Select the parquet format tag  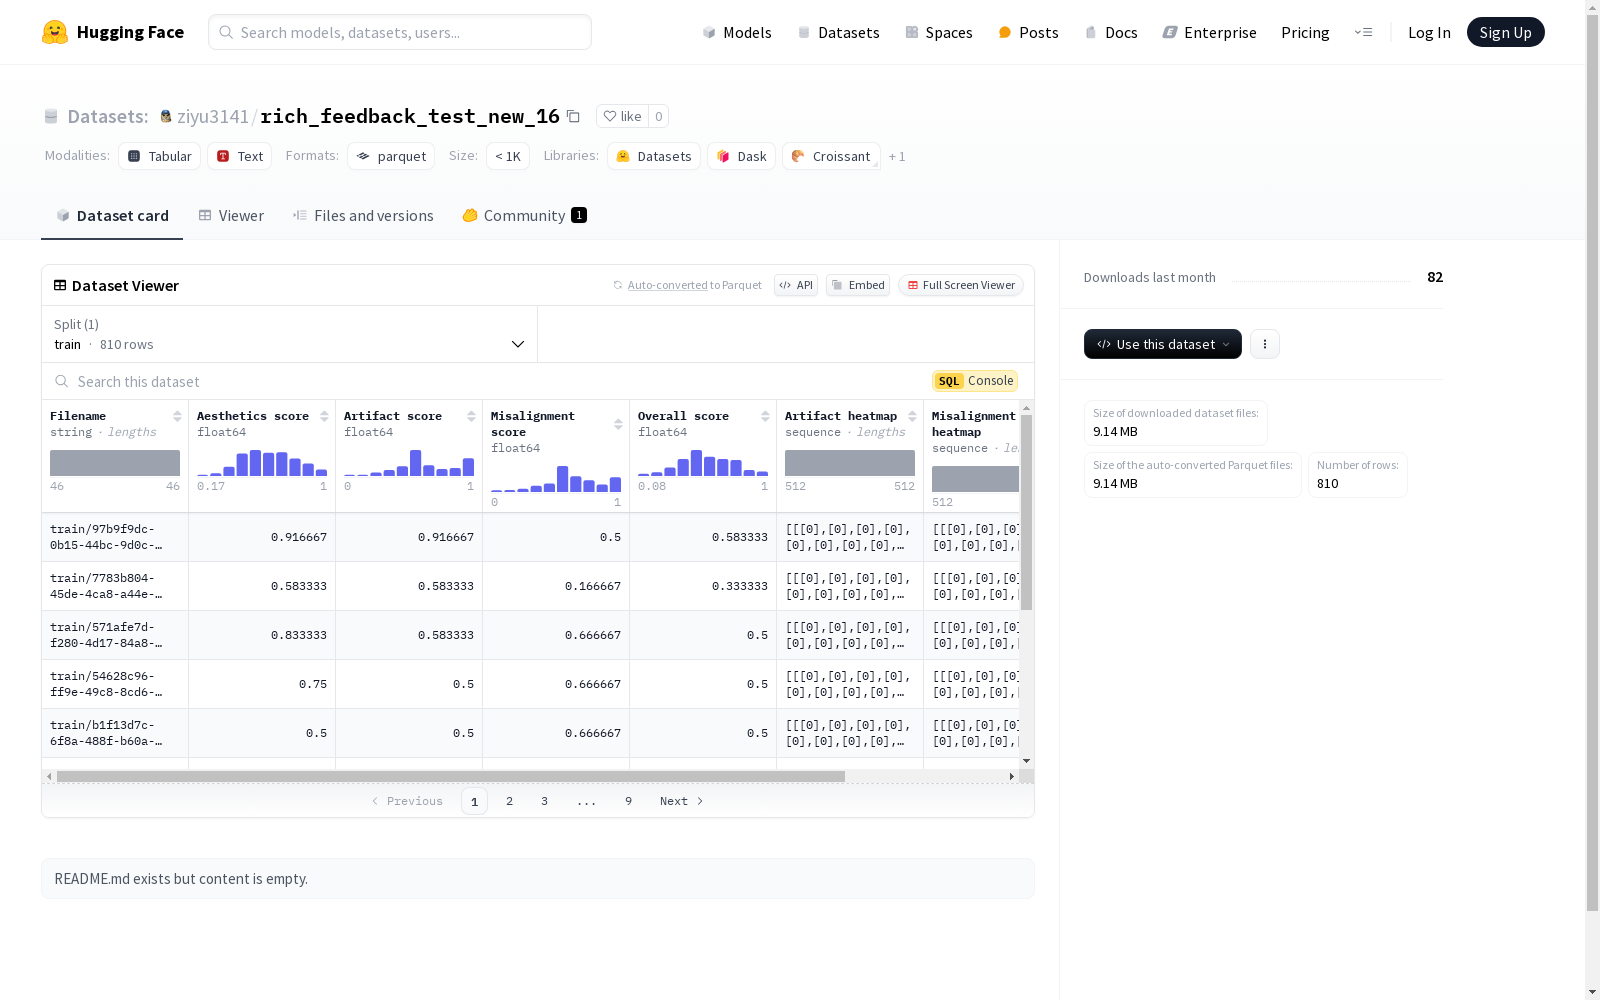391,156
